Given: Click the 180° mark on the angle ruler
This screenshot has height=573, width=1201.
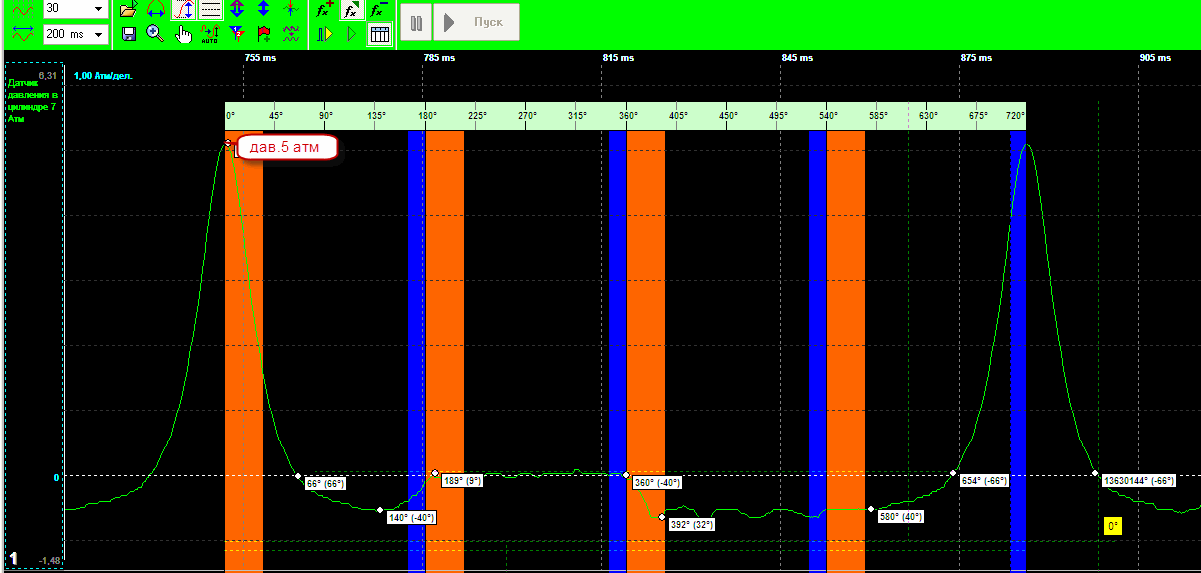Looking at the screenshot, I should tap(427, 116).
